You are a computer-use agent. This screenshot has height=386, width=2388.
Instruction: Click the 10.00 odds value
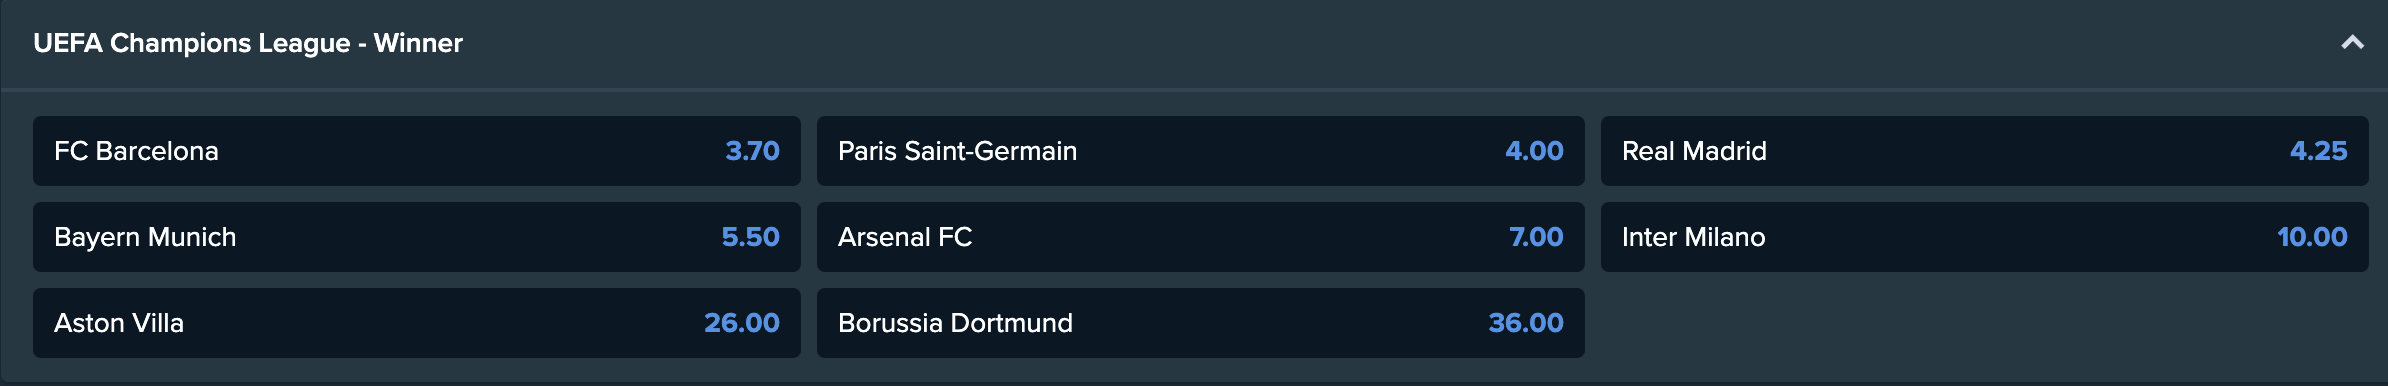coord(2312,237)
